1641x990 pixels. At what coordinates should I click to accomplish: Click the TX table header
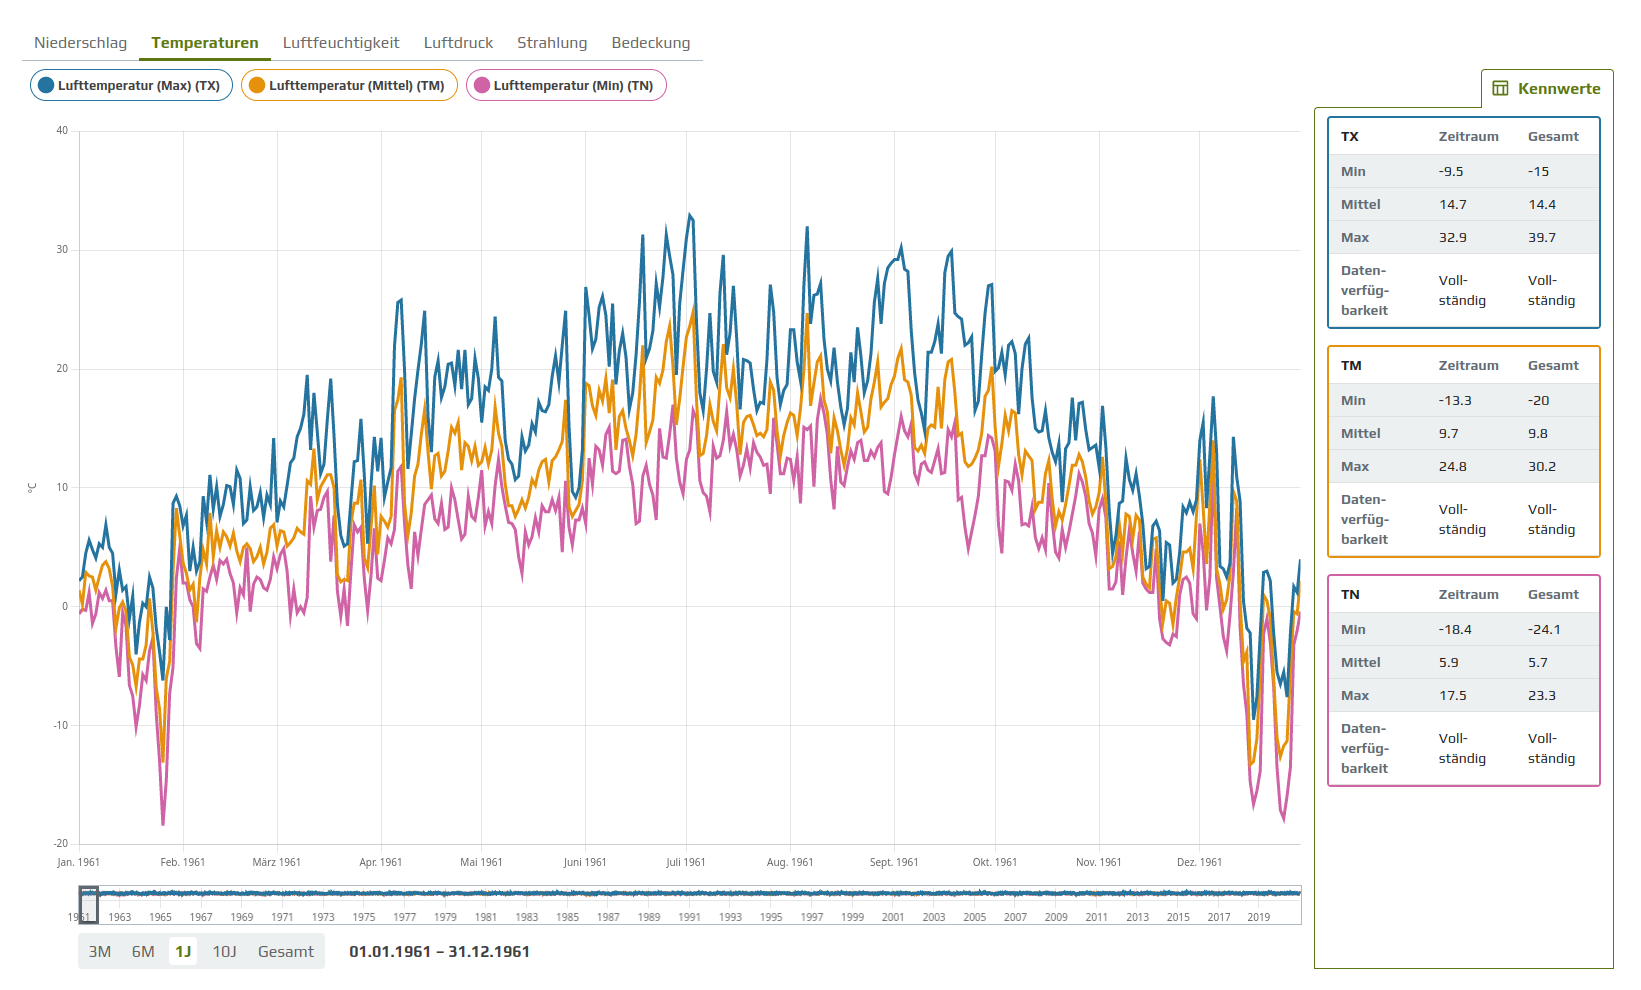coord(1350,137)
